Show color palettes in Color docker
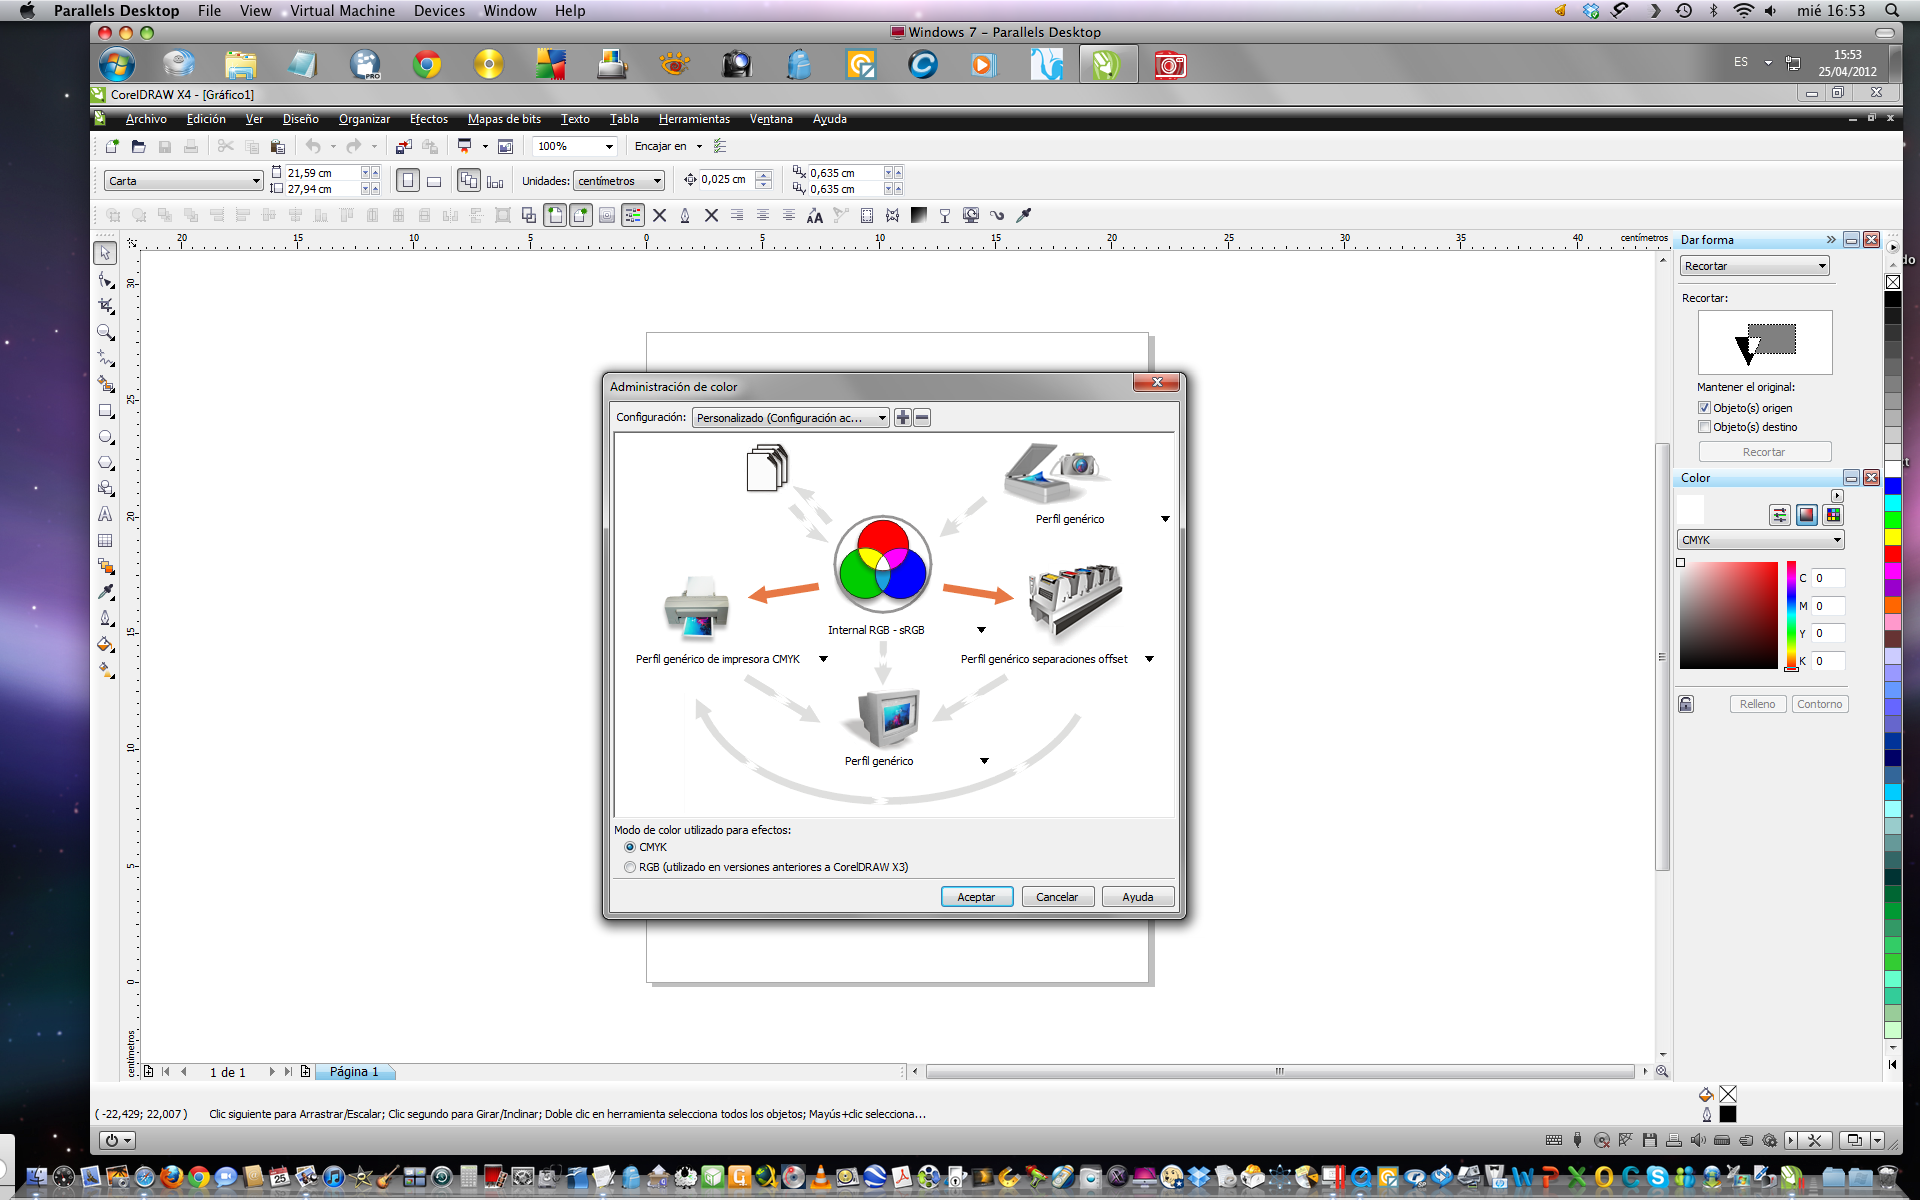1920x1200 pixels. (x=1832, y=515)
